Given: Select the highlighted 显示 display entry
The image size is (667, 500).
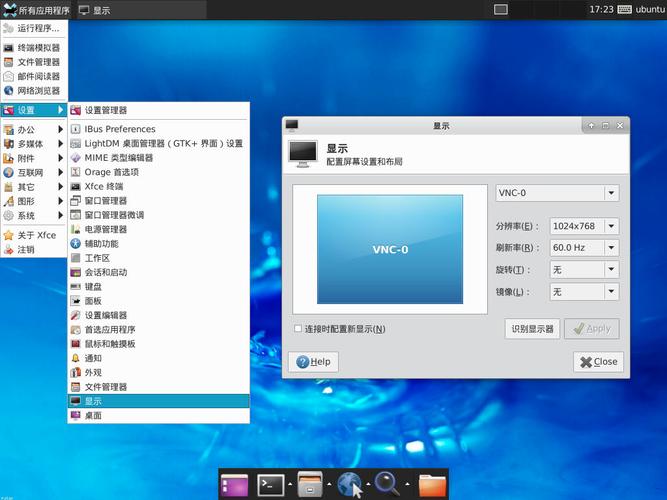Looking at the screenshot, I should (158, 401).
